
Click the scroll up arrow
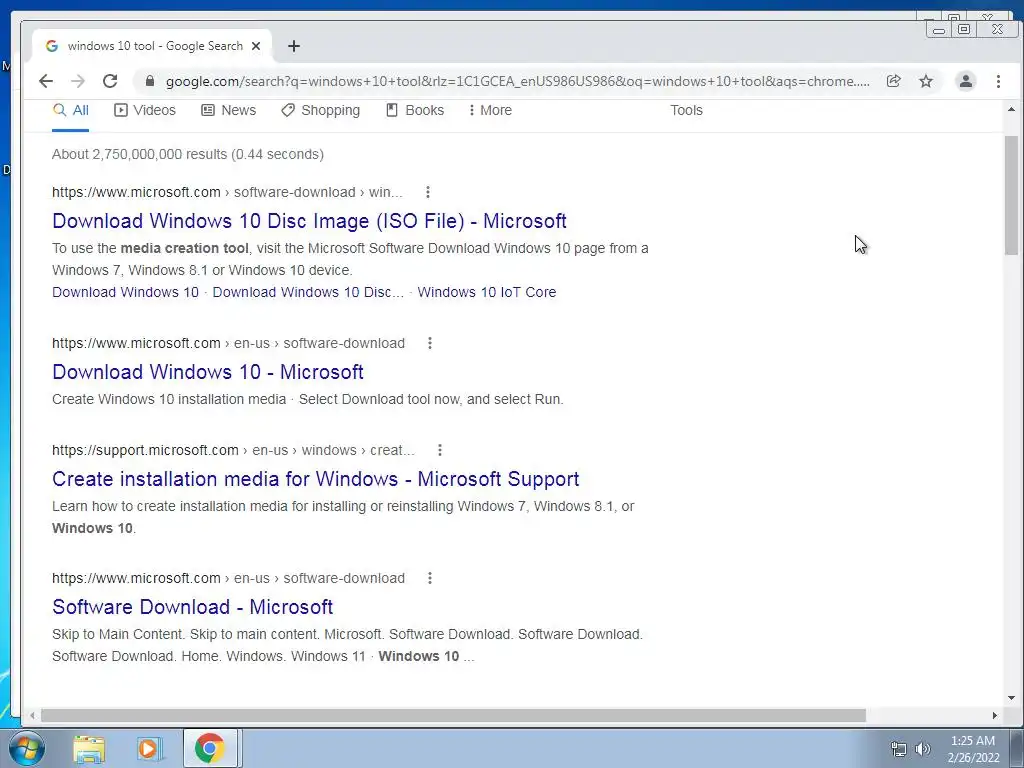click(x=1011, y=110)
